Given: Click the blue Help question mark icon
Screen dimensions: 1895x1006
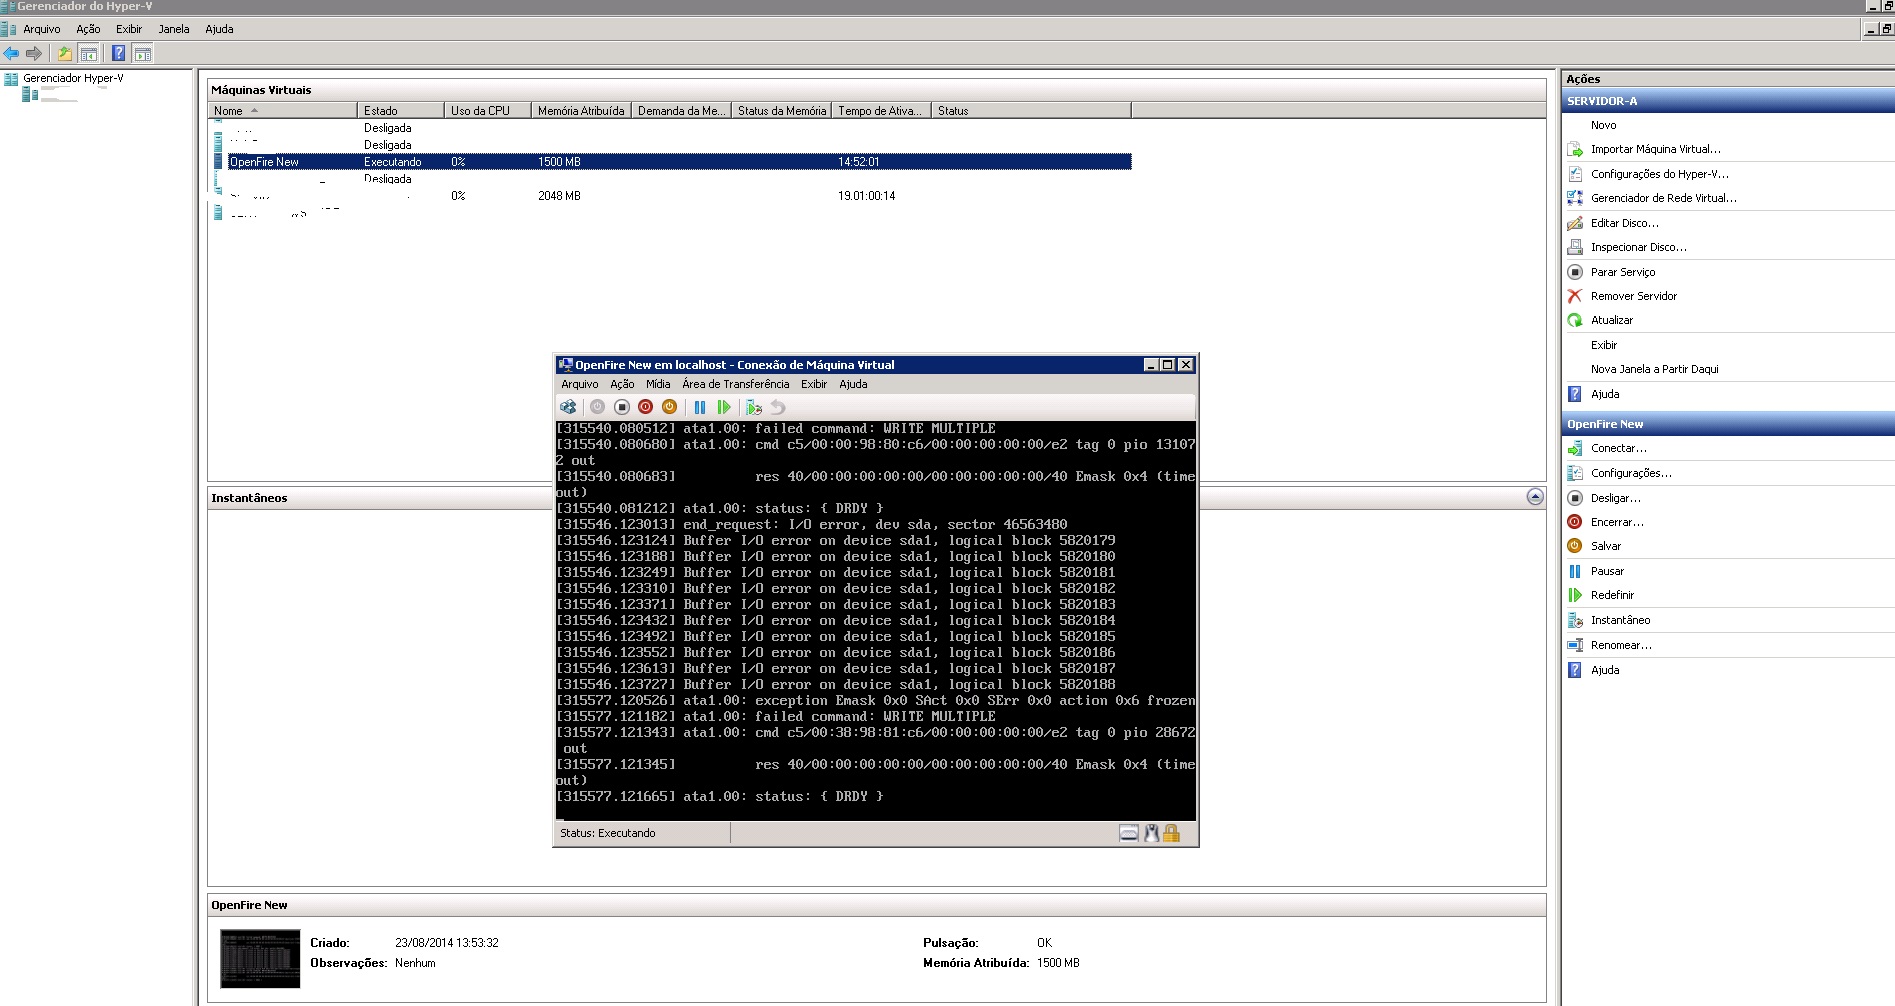Looking at the screenshot, I should (118, 53).
